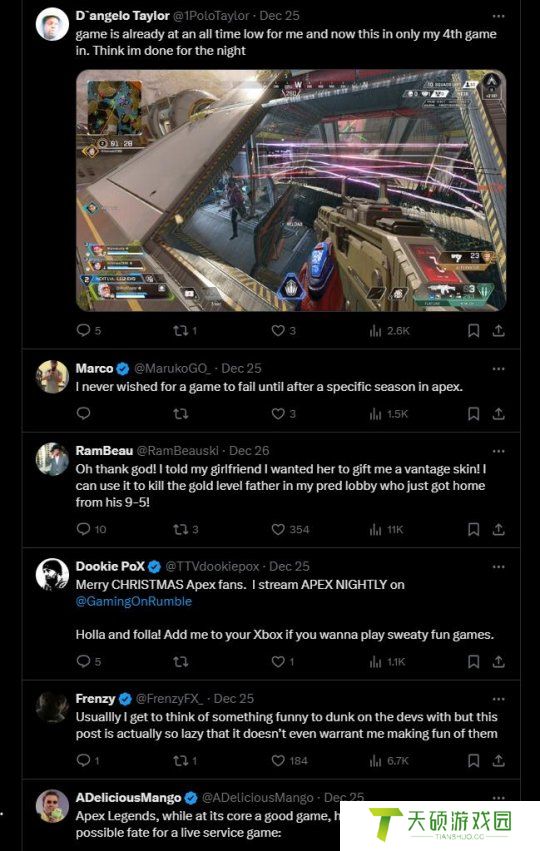This screenshot has height=851, width=540.
Task: Like D'angelo Taylor's tweet
Action: (278, 330)
